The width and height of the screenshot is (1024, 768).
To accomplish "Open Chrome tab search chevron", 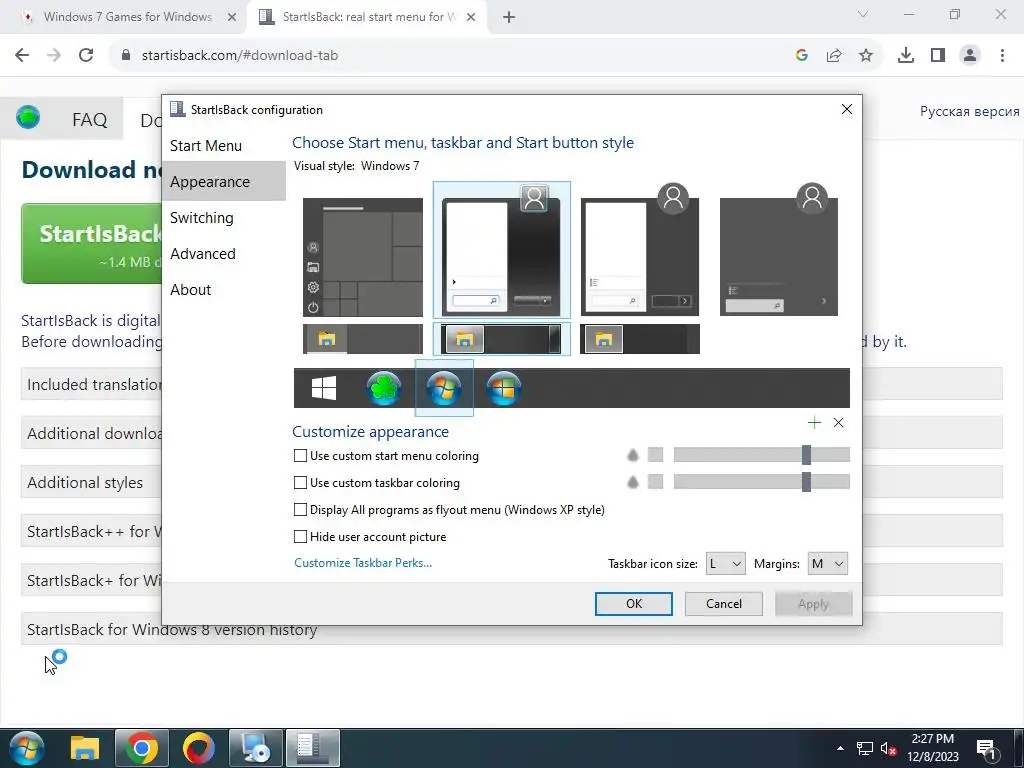I will (863, 14).
